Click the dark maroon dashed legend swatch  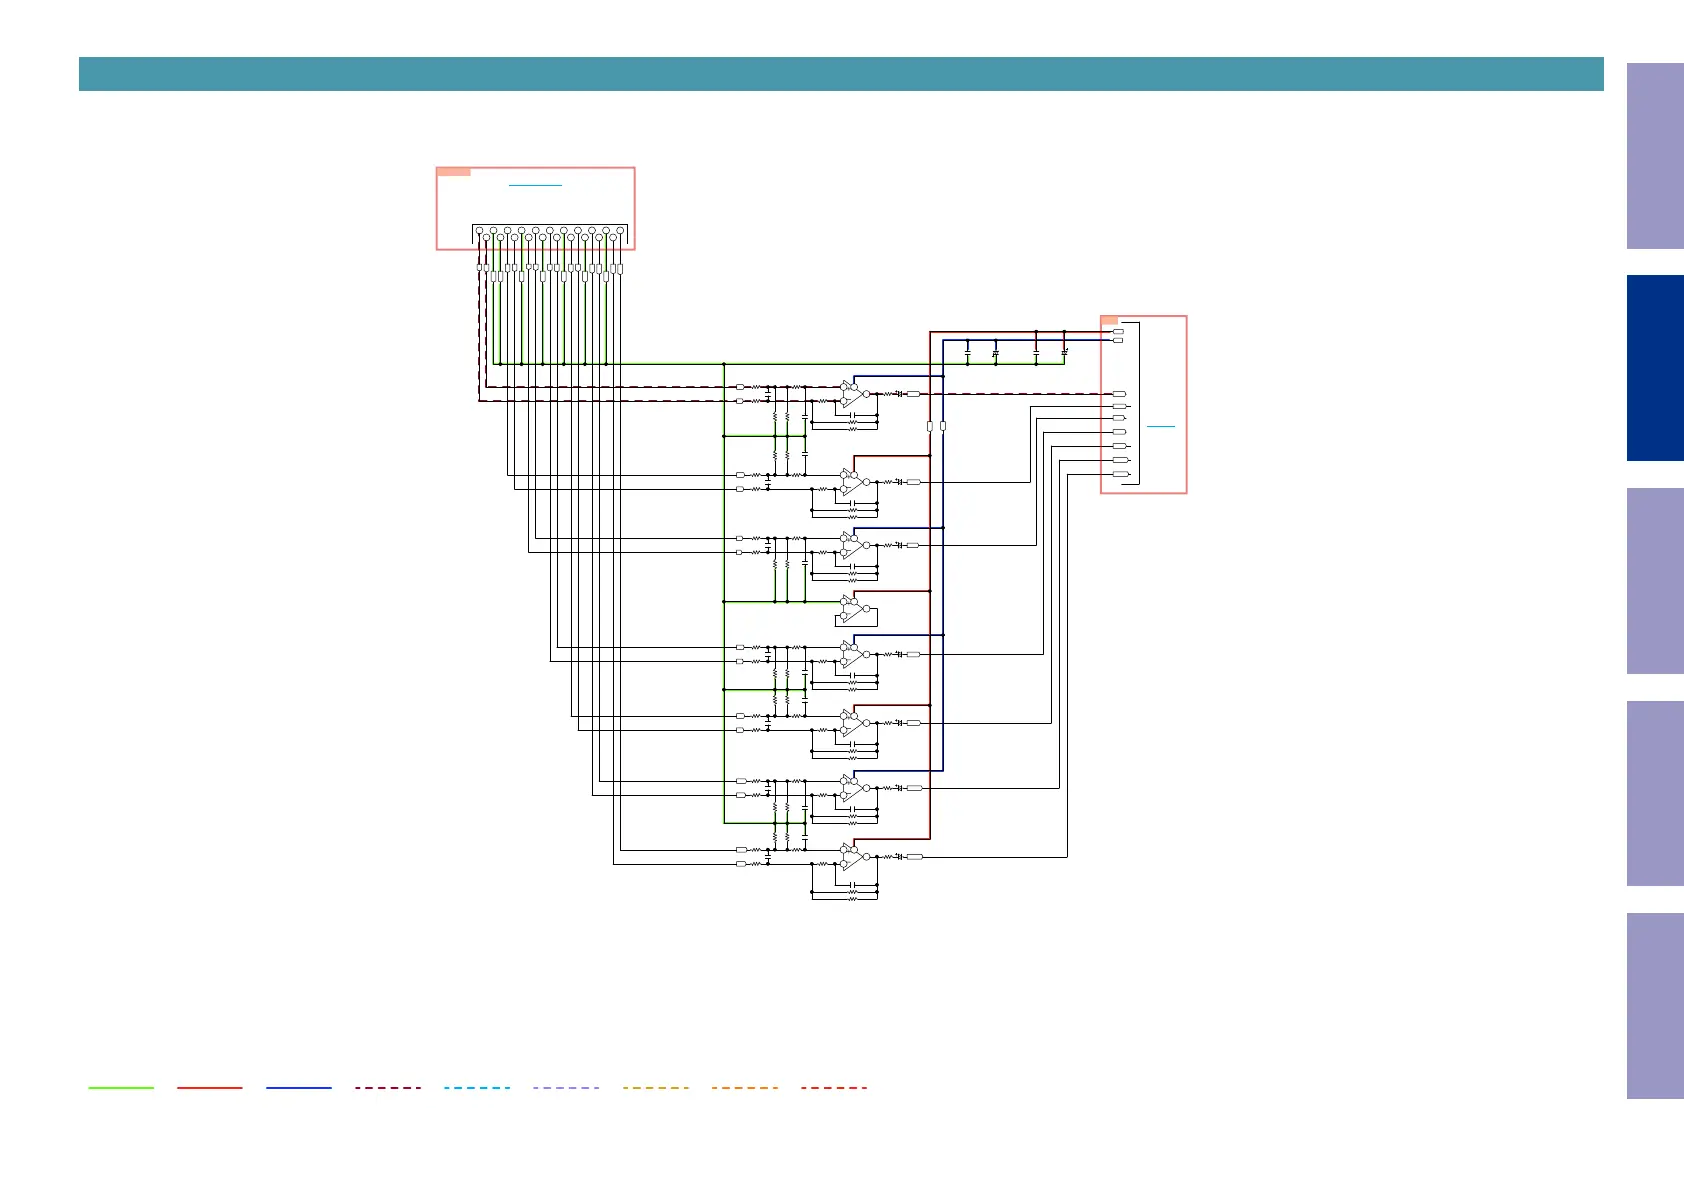pyautogui.click(x=388, y=1087)
